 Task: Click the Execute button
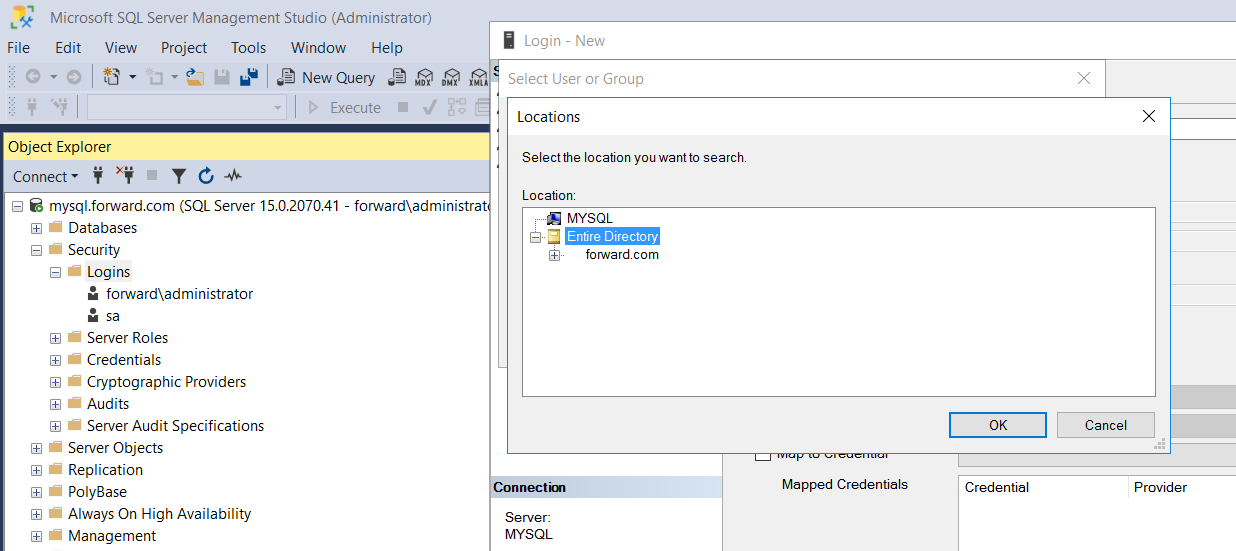[x=344, y=107]
